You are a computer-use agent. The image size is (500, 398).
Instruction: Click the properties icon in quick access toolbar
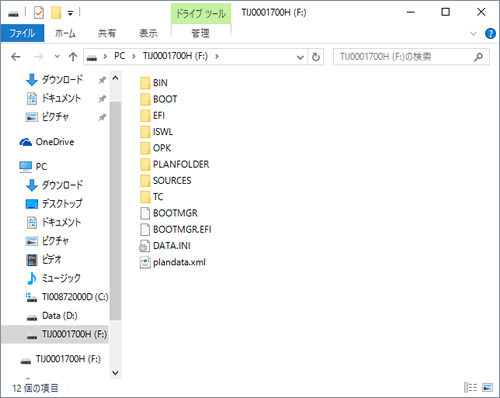pos(39,13)
